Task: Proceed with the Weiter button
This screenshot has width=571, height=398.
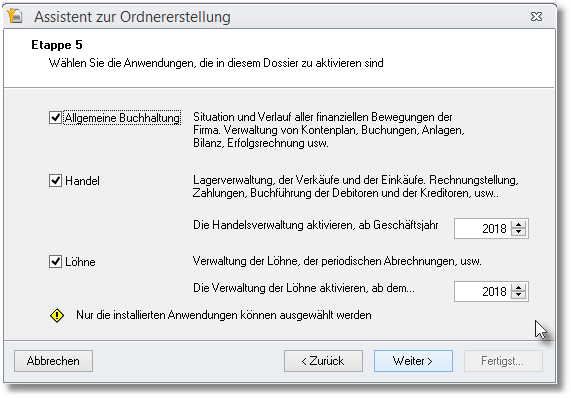Action: 413,361
